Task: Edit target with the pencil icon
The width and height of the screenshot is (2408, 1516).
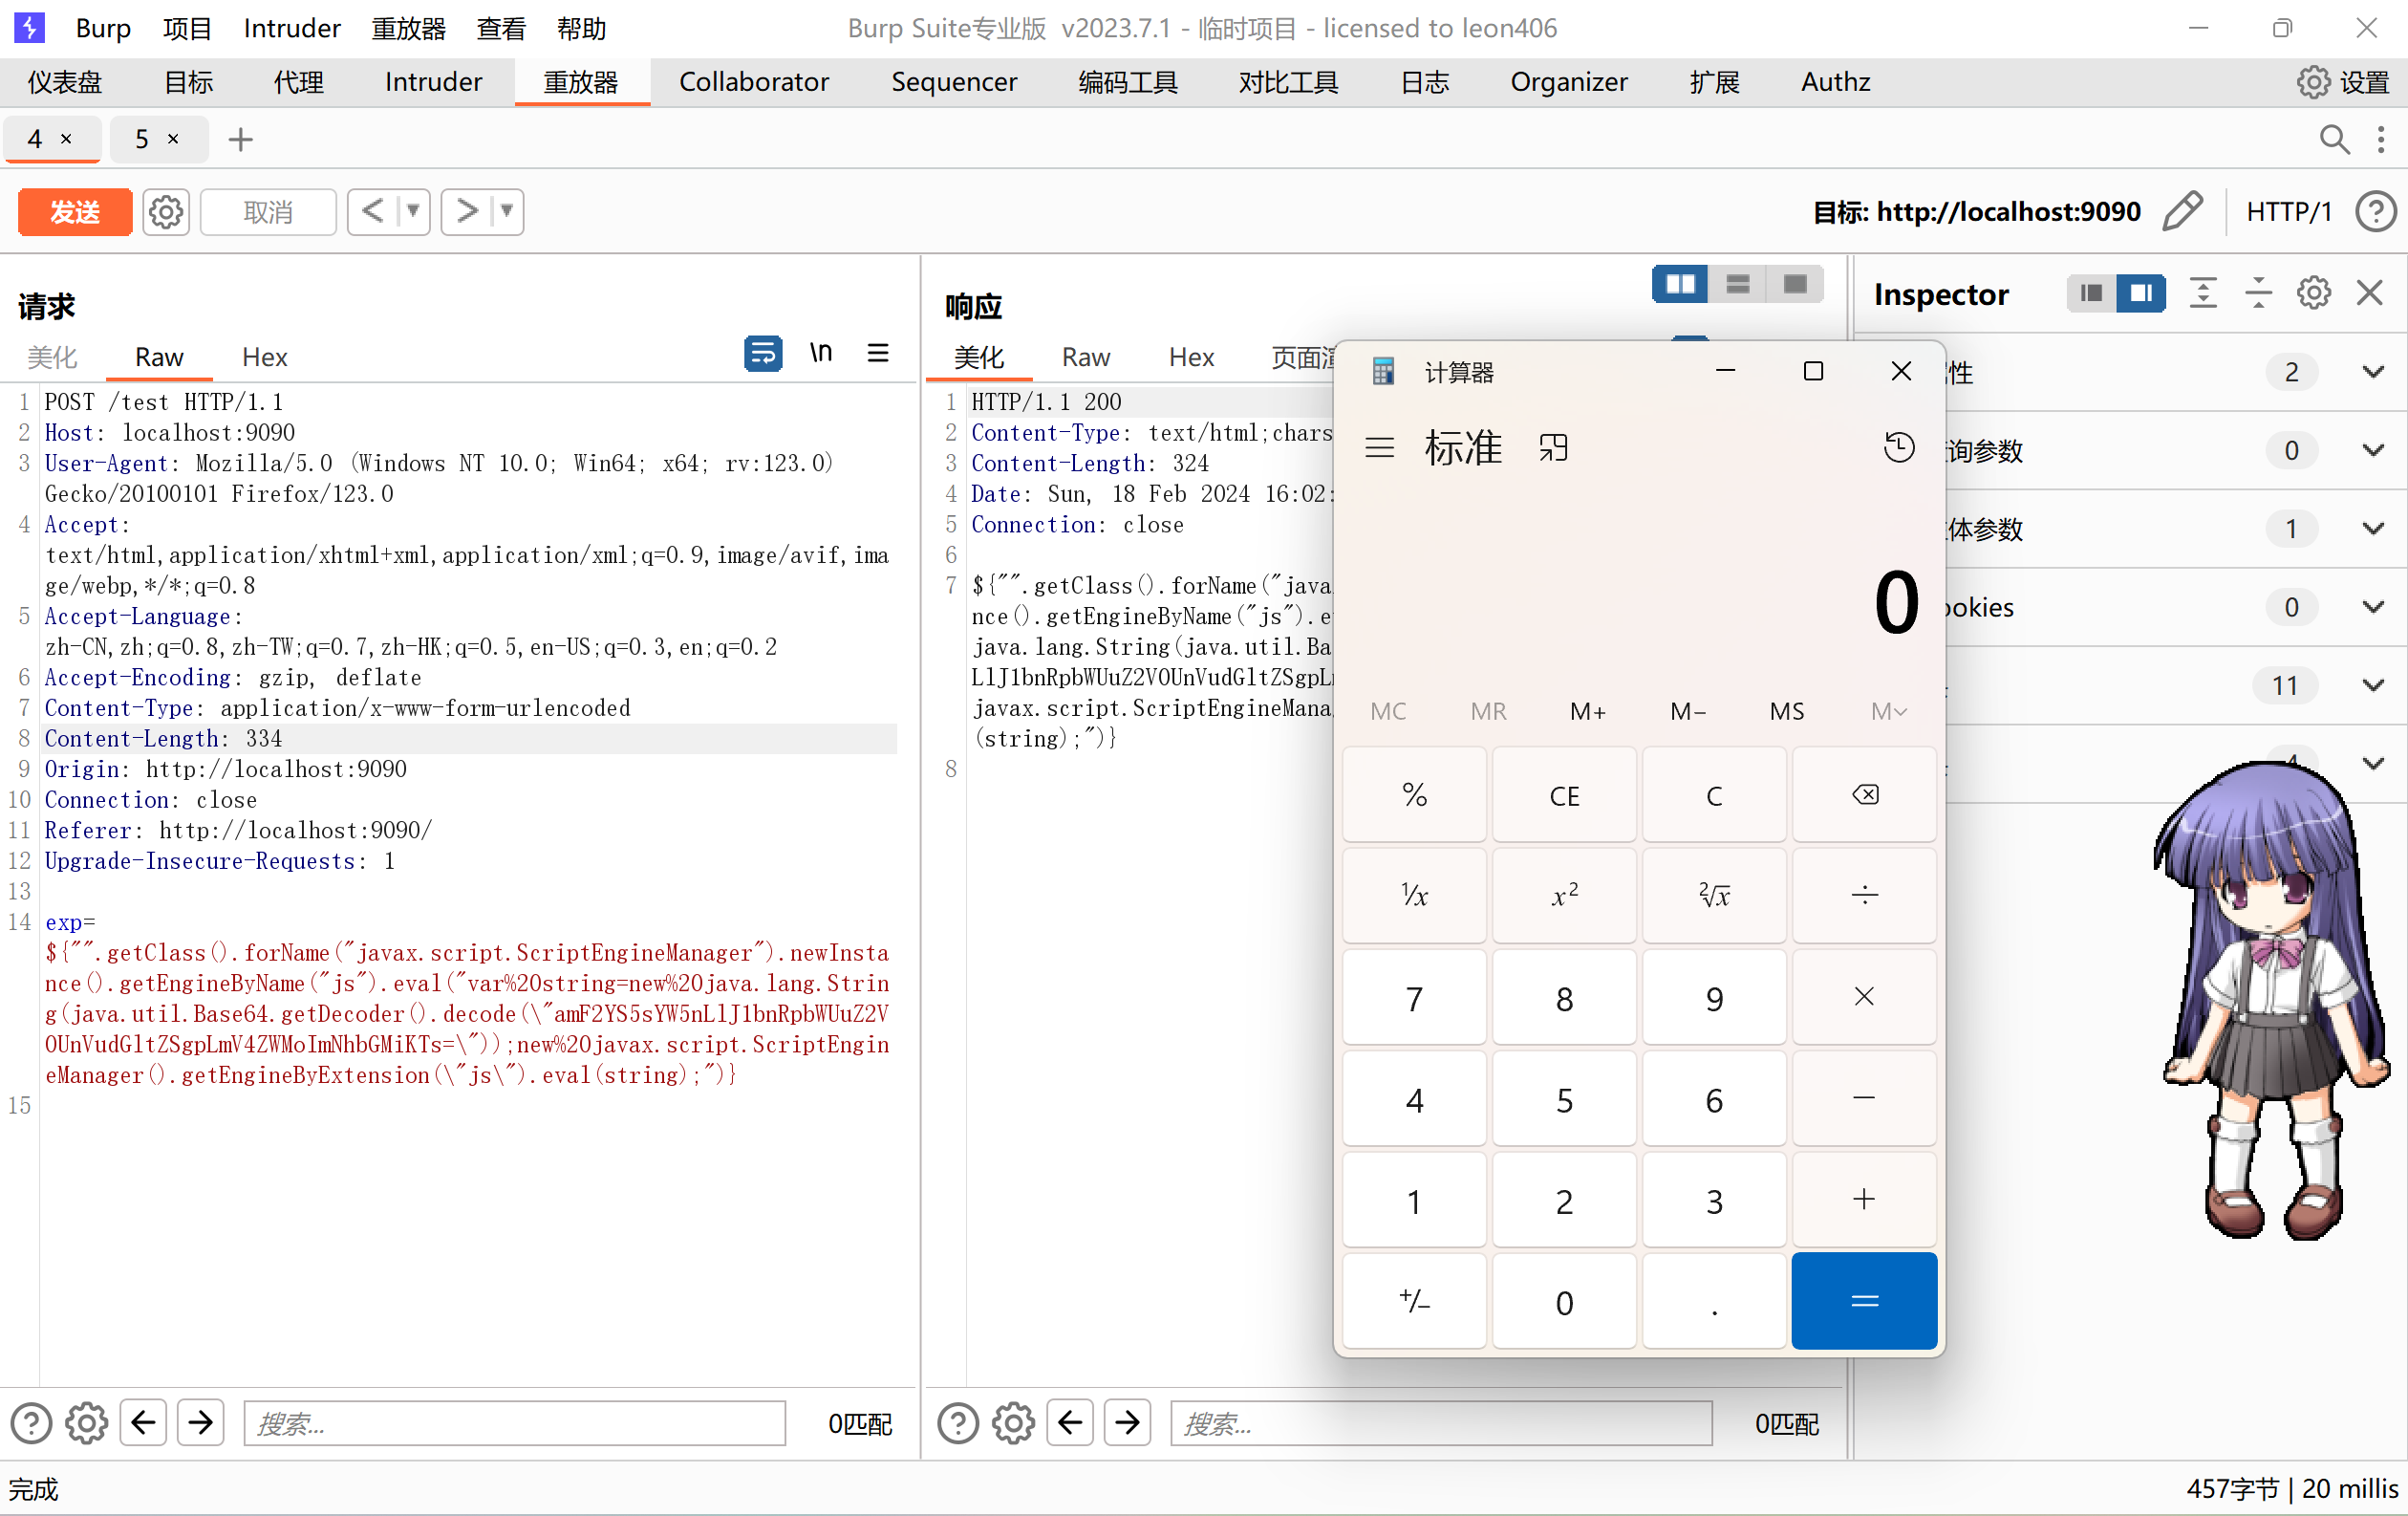Action: 2182,211
